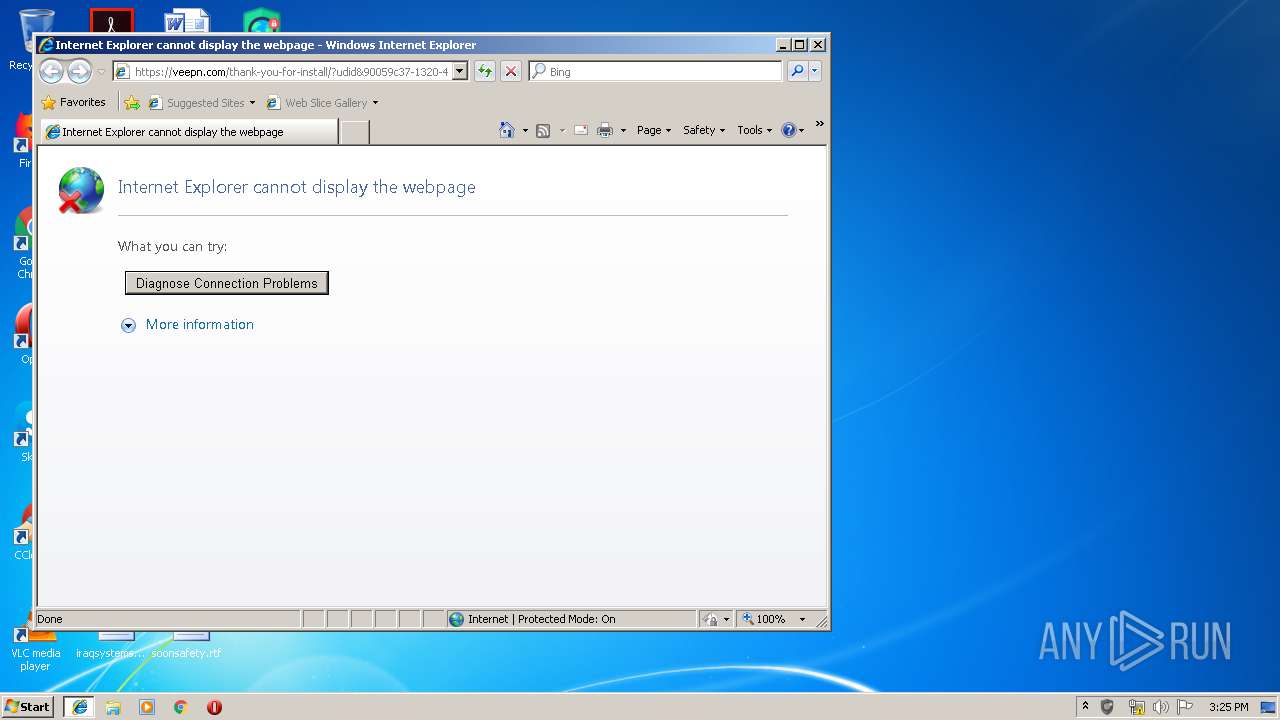Open the Help question-mark menu

(x=792, y=130)
